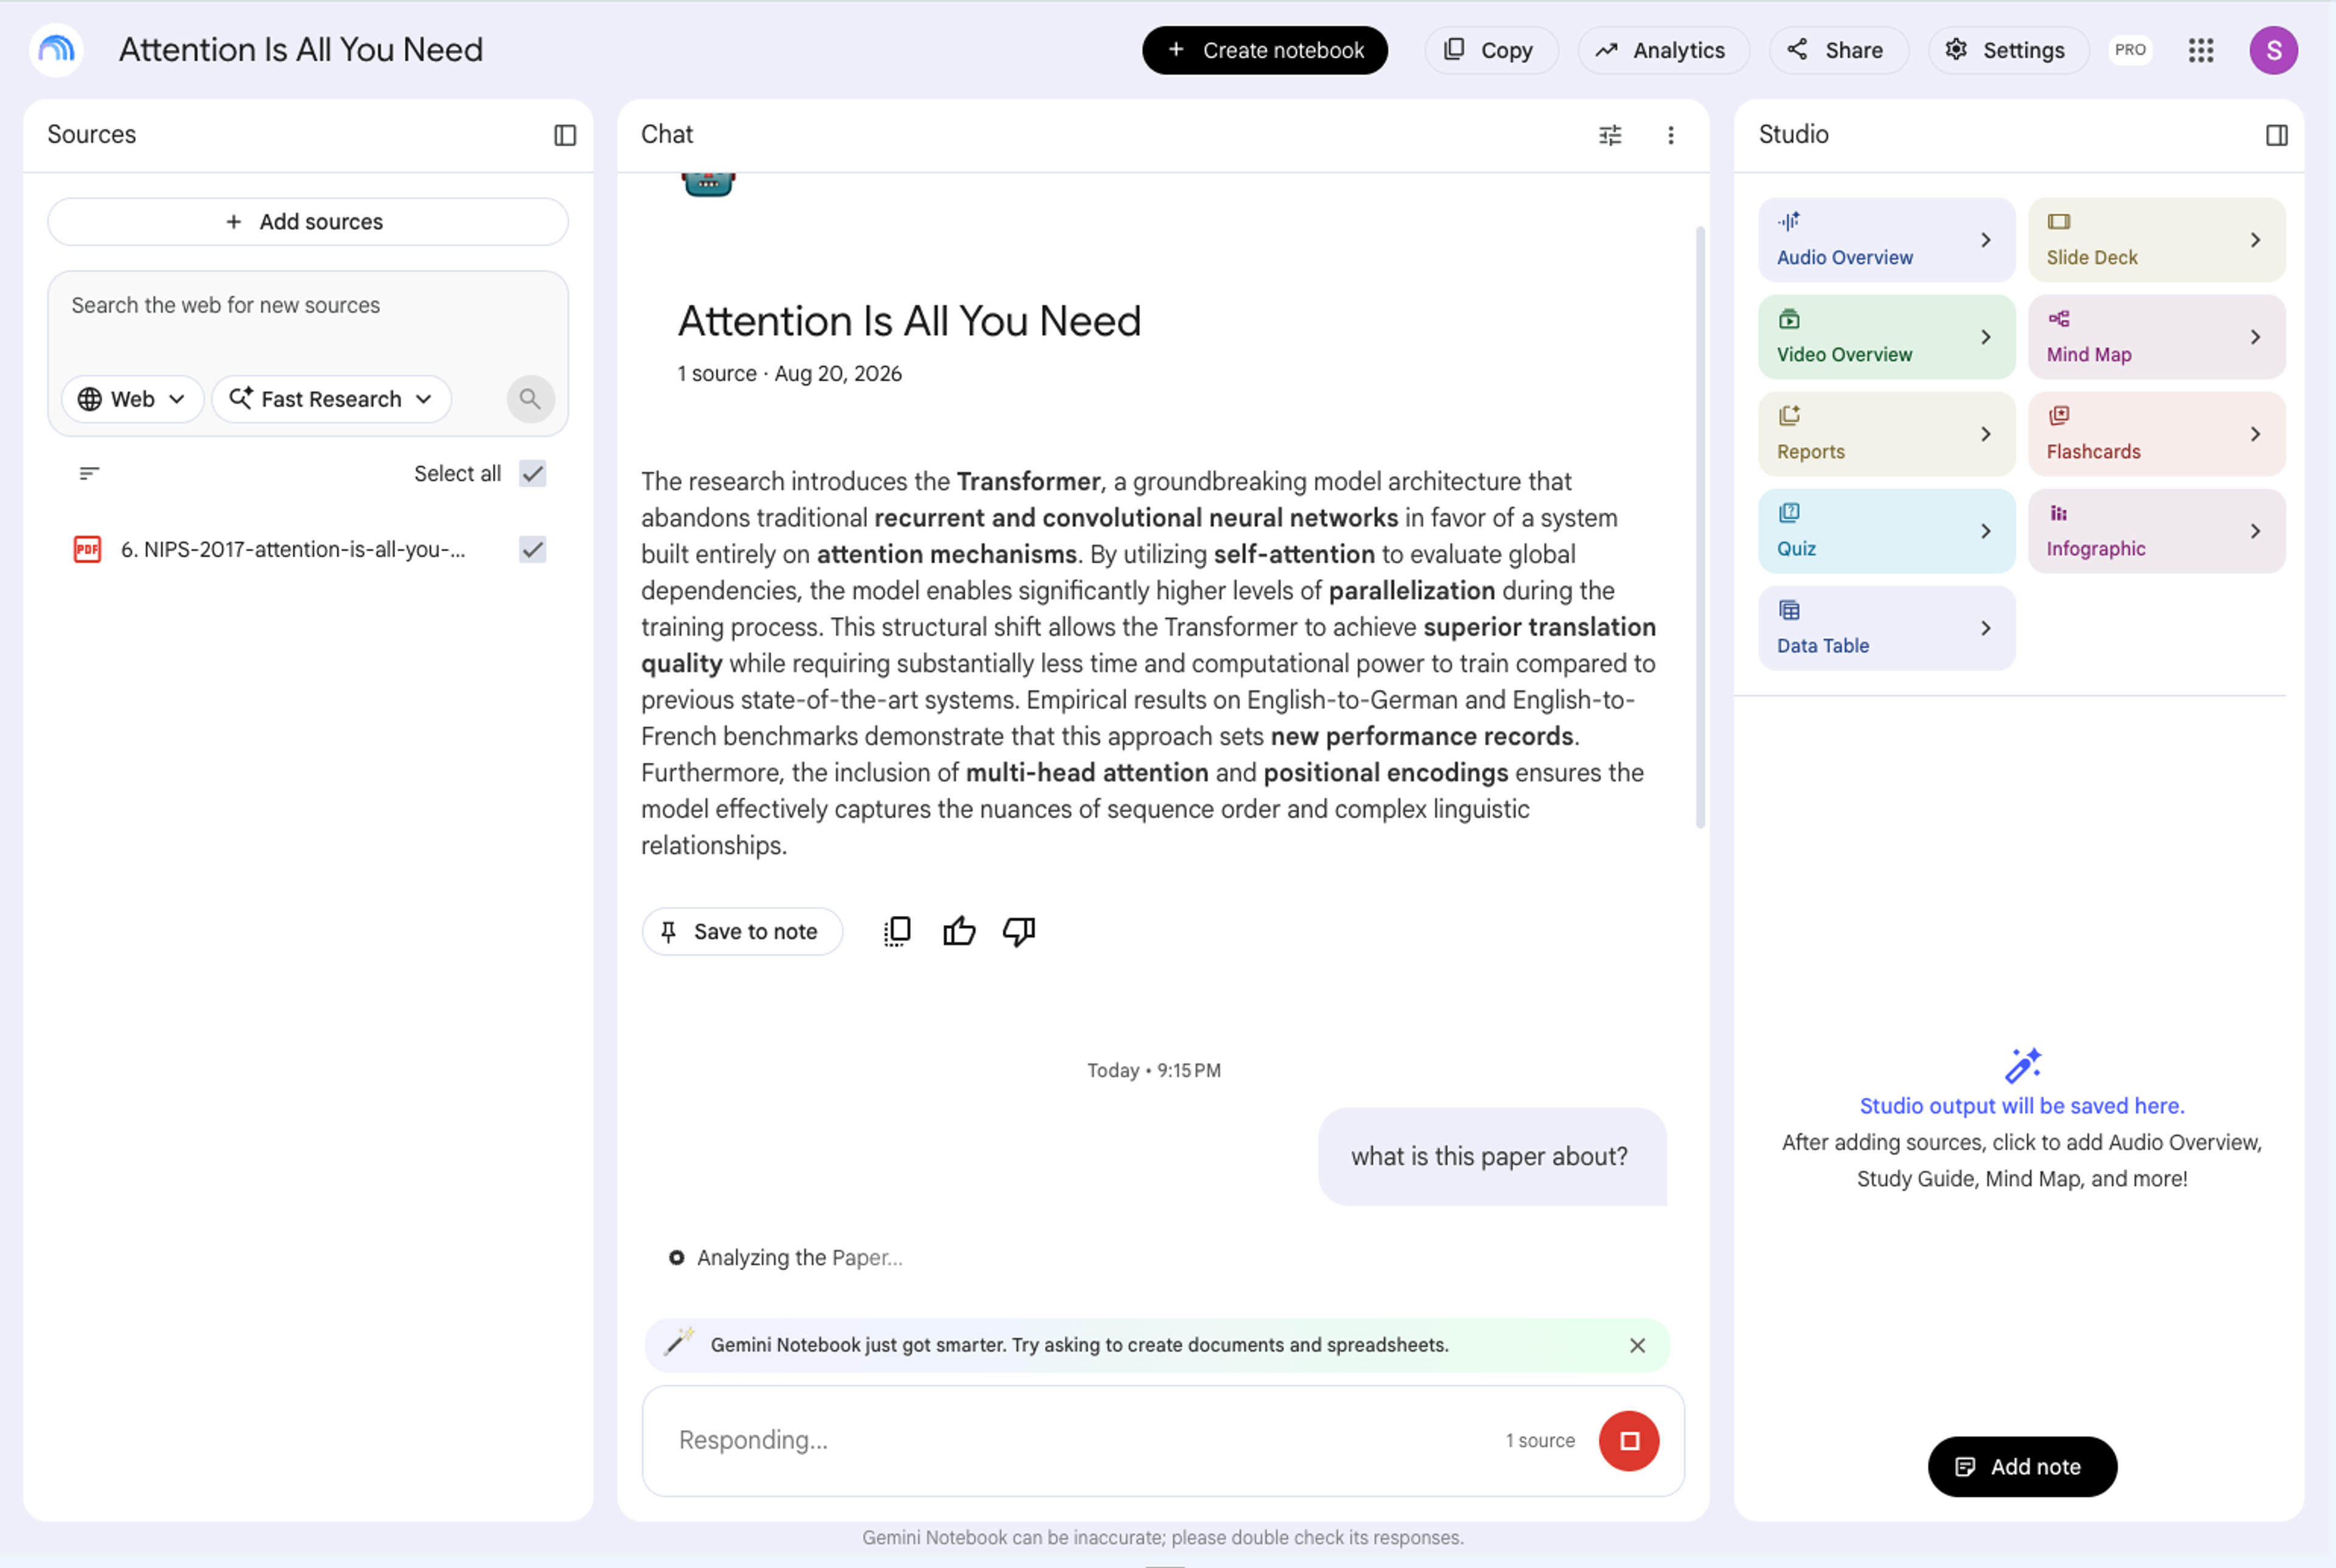This screenshot has height=1568, width=2336.
Task: Click the robot emoji above chat title
Action: click(x=708, y=185)
